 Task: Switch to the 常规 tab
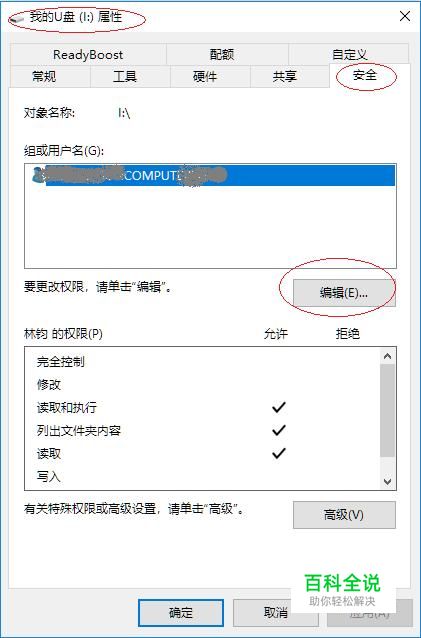[x=44, y=76]
